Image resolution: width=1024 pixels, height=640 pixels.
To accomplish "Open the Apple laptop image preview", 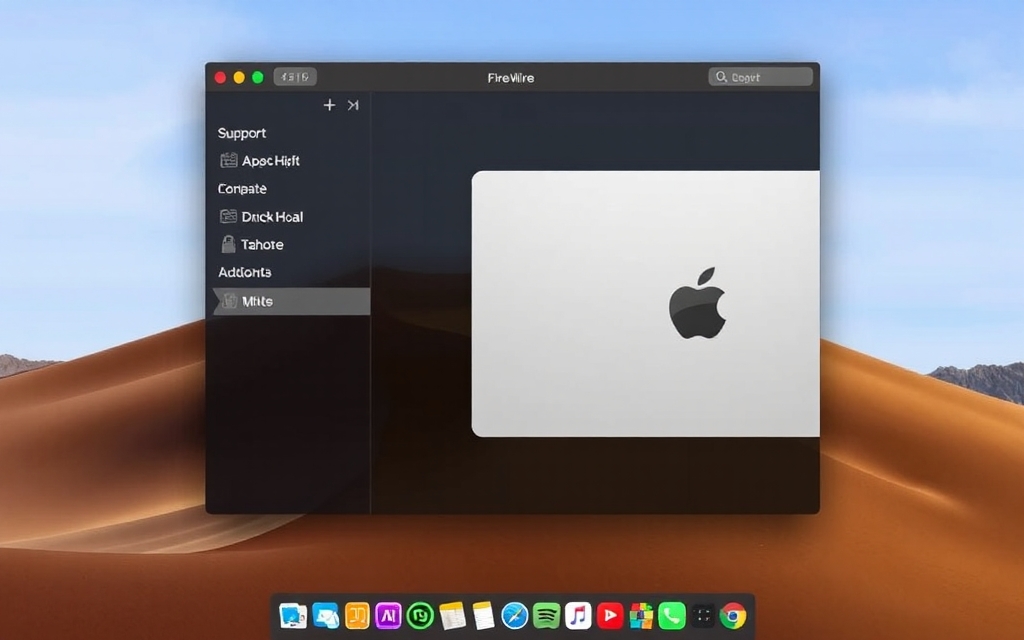I will point(645,304).
